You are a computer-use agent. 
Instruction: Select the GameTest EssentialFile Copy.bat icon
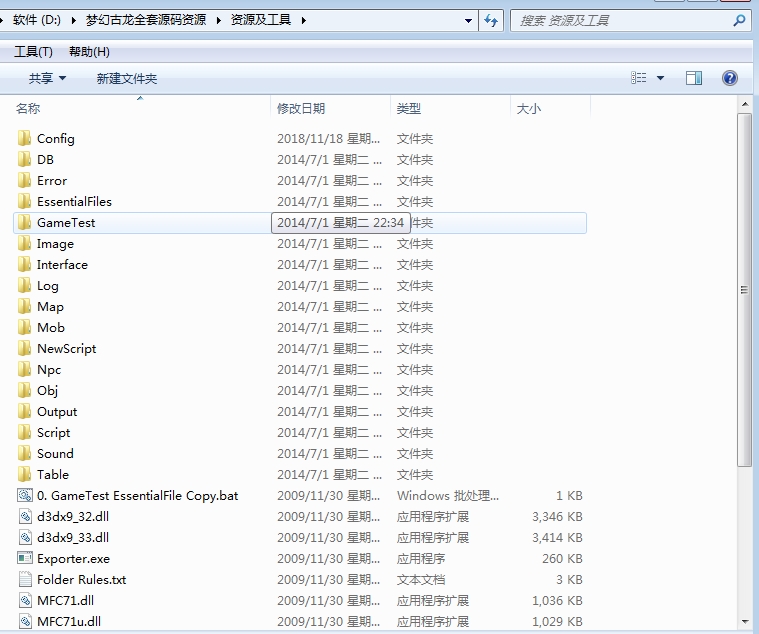[25, 495]
